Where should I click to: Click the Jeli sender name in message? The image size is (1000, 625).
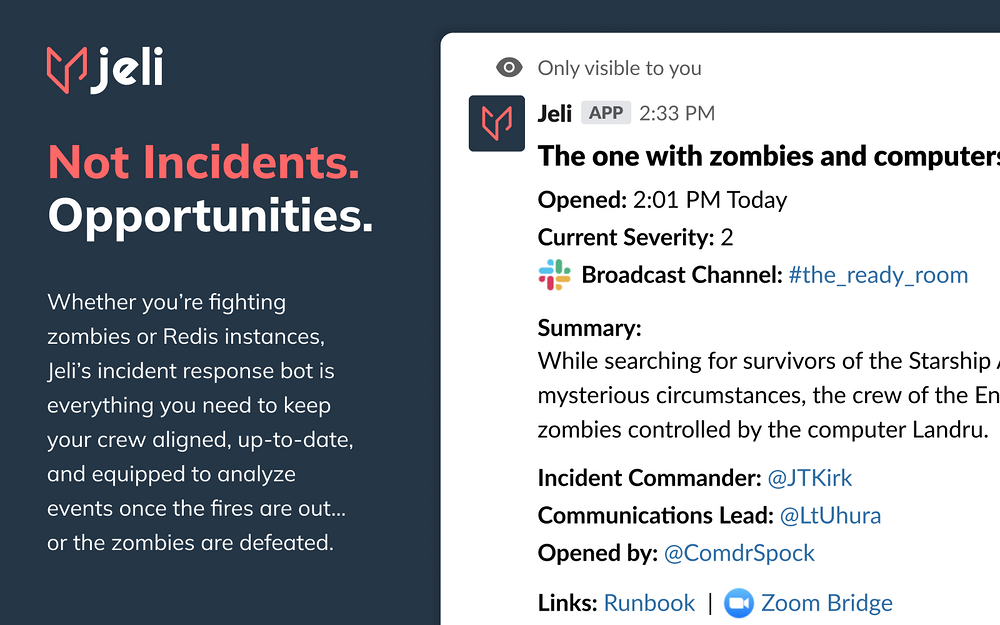coord(554,114)
